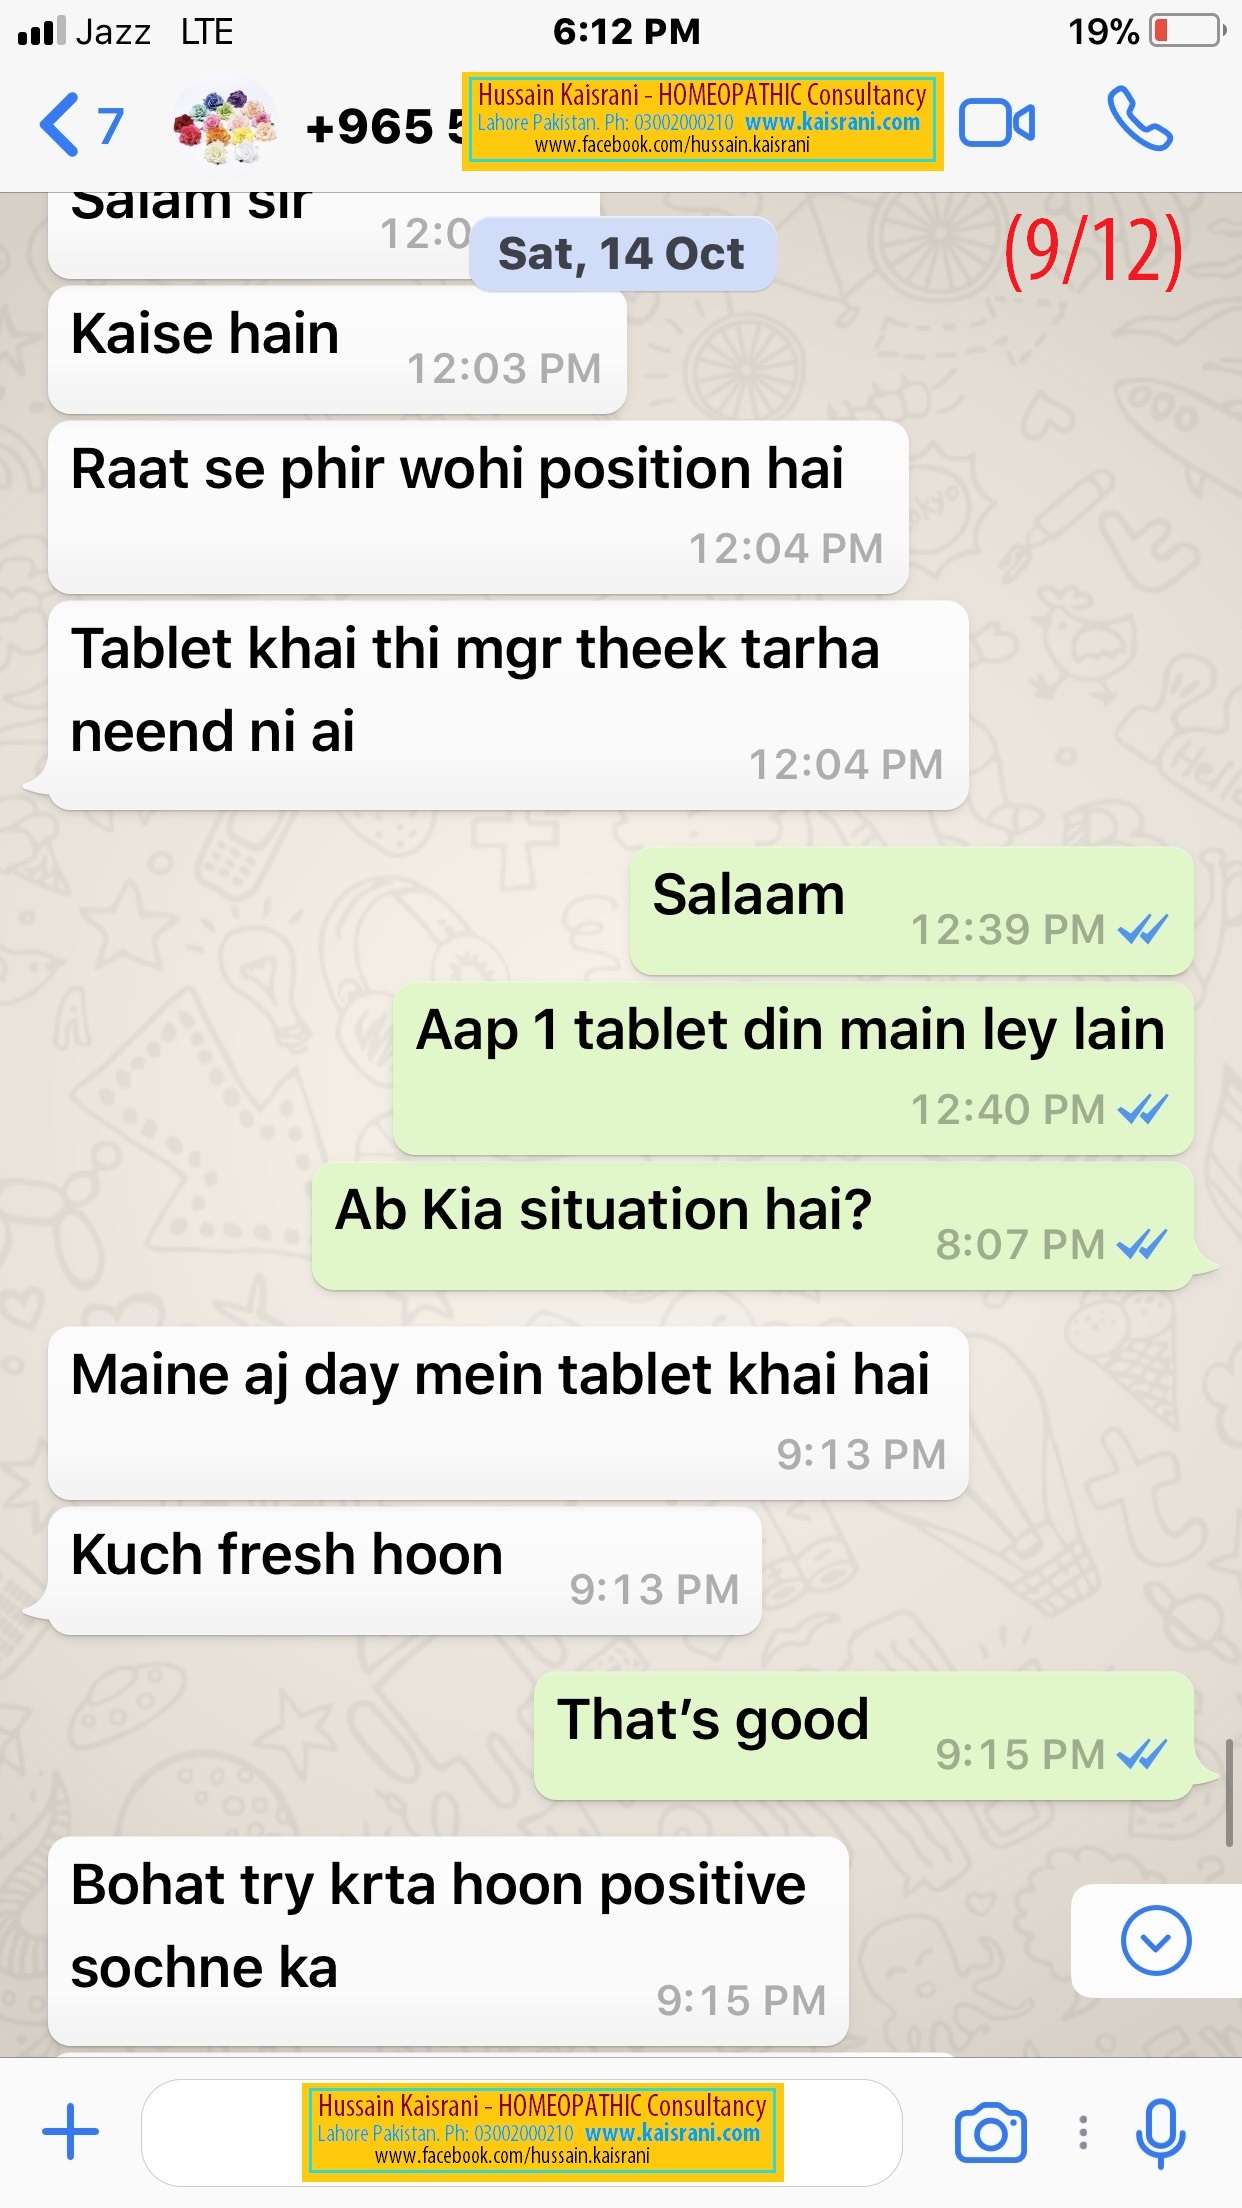This screenshot has width=1242, height=2208.
Task: Tap the 'Raat se phir wohi position hai' message
Action: pos(478,507)
